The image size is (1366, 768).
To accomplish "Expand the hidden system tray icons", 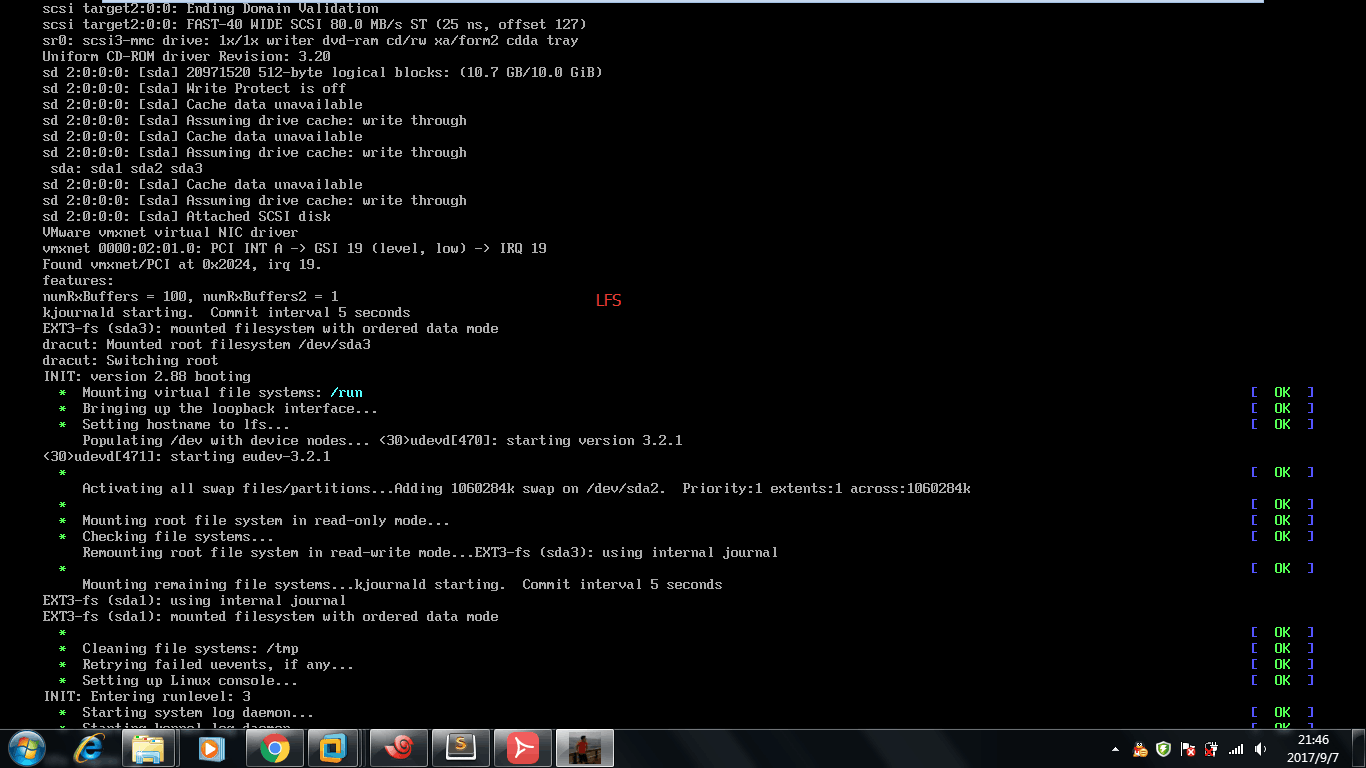I will click(x=1116, y=749).
